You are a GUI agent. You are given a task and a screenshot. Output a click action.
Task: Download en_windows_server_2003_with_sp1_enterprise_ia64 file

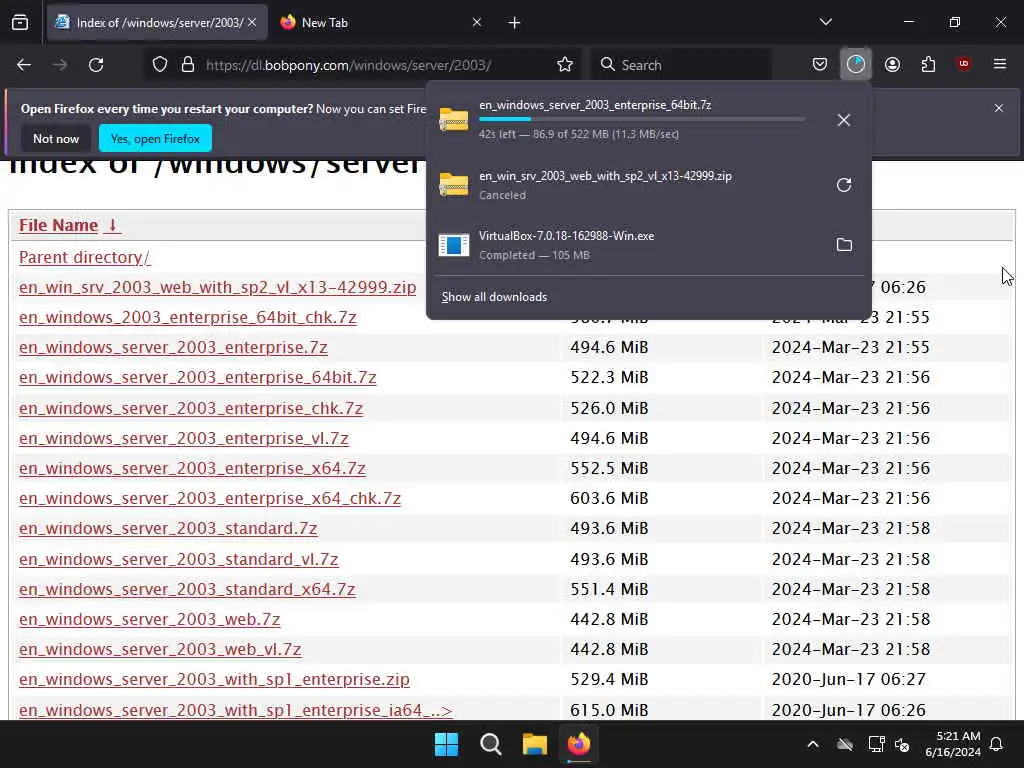tap(236, 710)
